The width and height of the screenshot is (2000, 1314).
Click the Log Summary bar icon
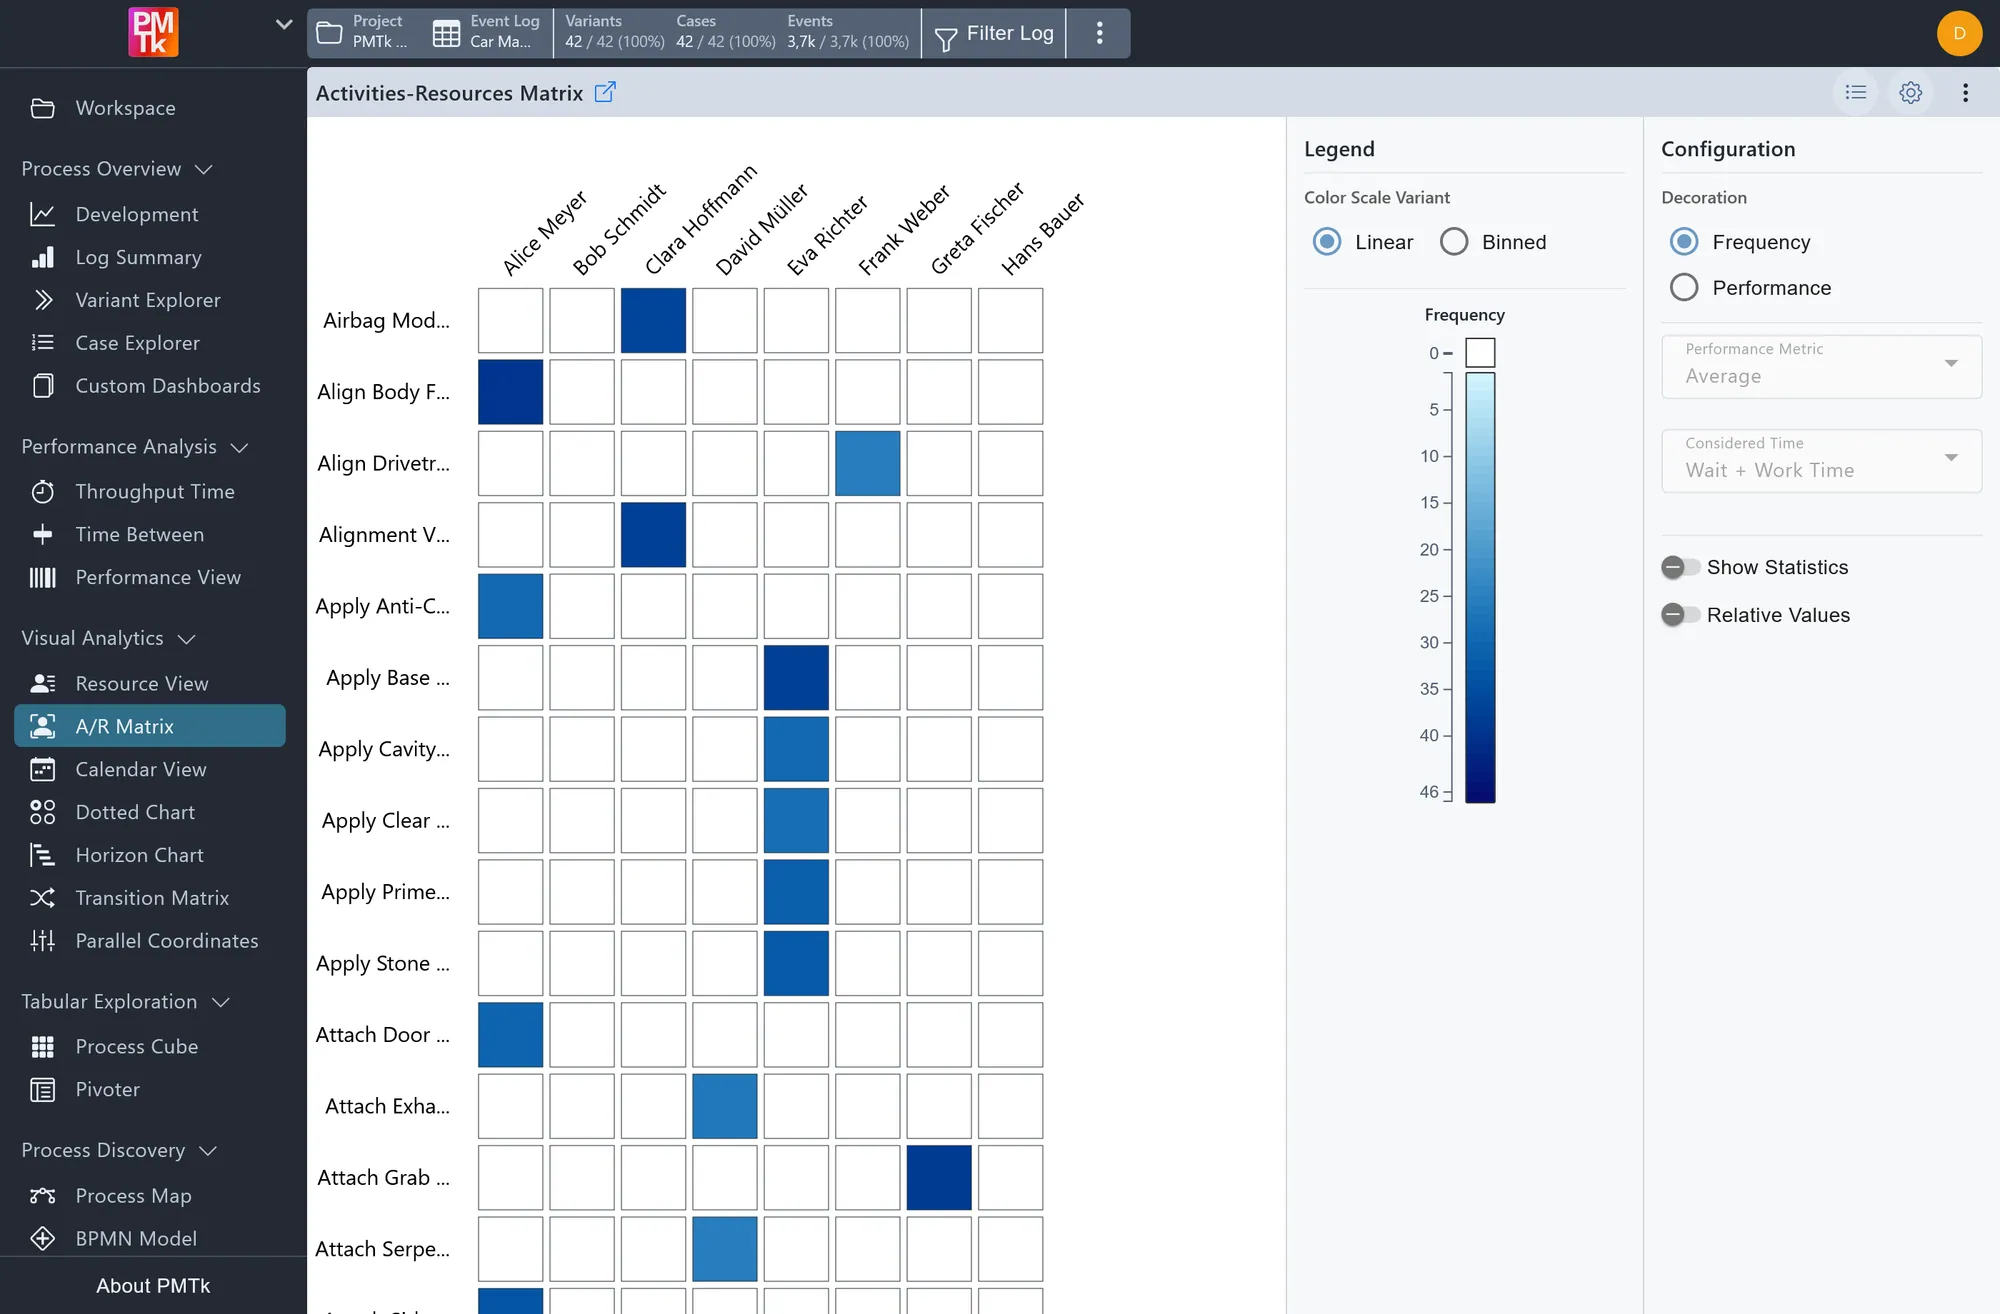43,257
